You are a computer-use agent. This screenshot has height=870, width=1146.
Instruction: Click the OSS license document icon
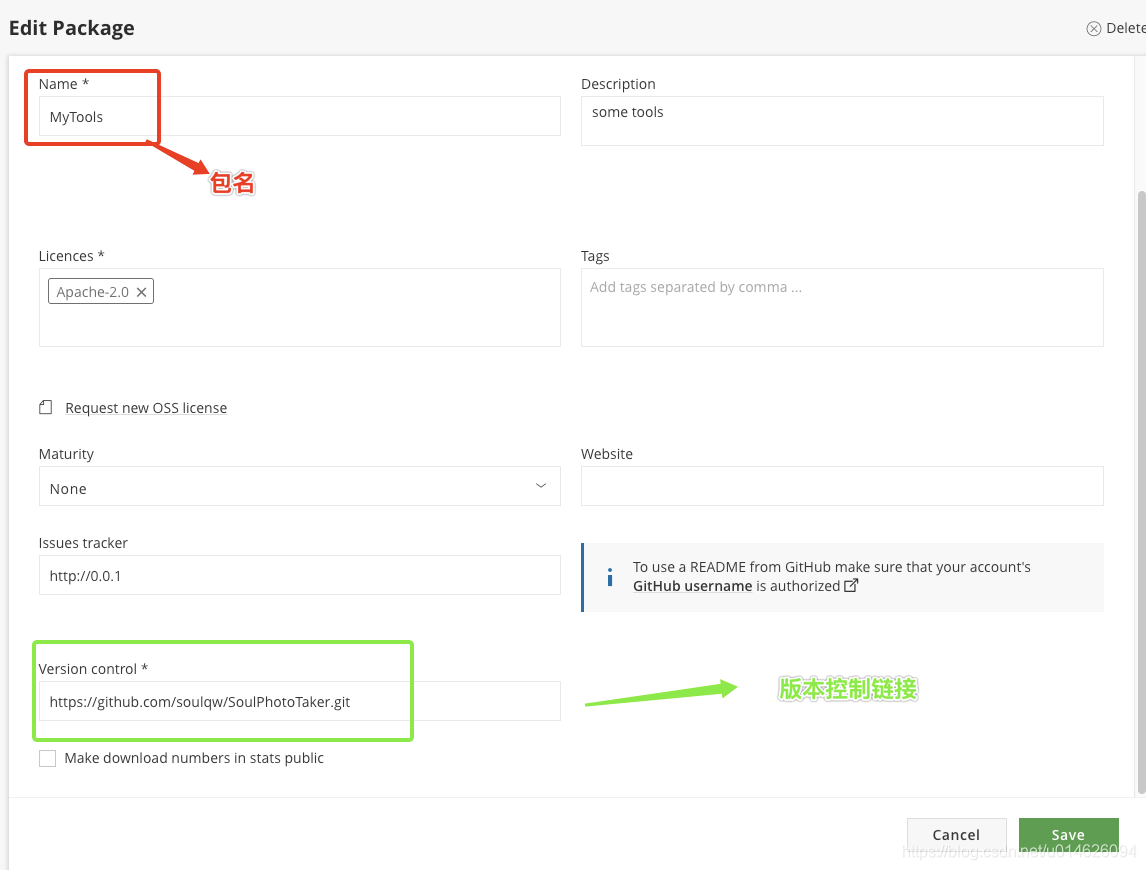45,407
